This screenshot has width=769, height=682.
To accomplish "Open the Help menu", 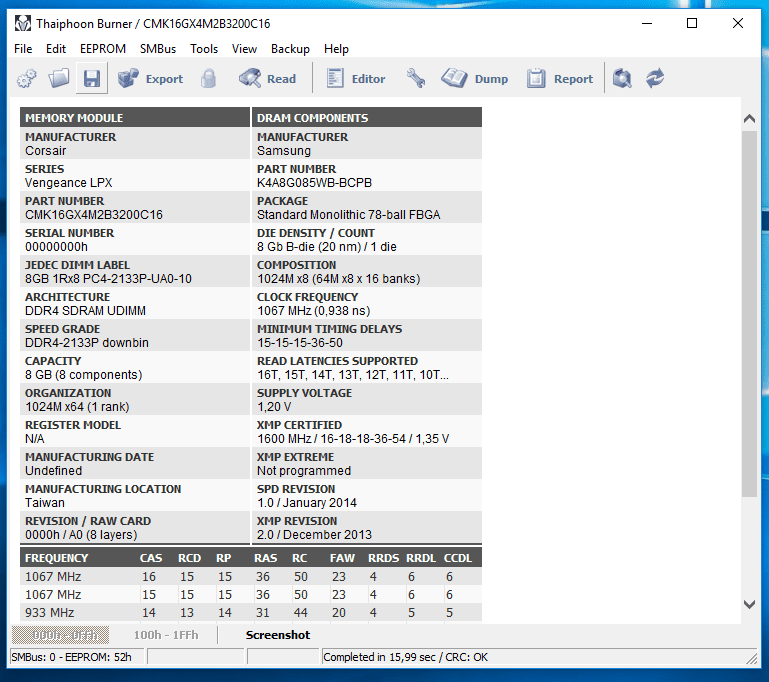I will tap(336, 49).
